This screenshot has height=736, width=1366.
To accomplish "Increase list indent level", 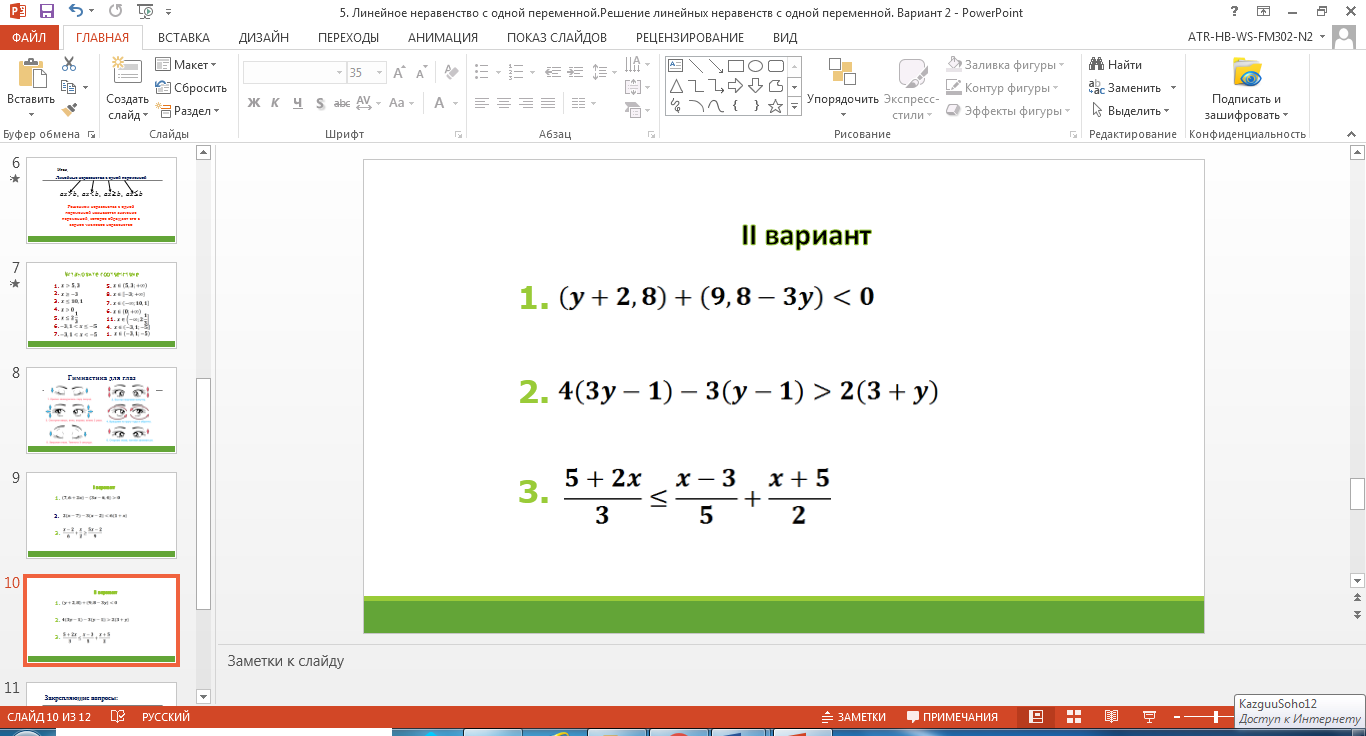I will pyautogui.click(x=574, y=73).
